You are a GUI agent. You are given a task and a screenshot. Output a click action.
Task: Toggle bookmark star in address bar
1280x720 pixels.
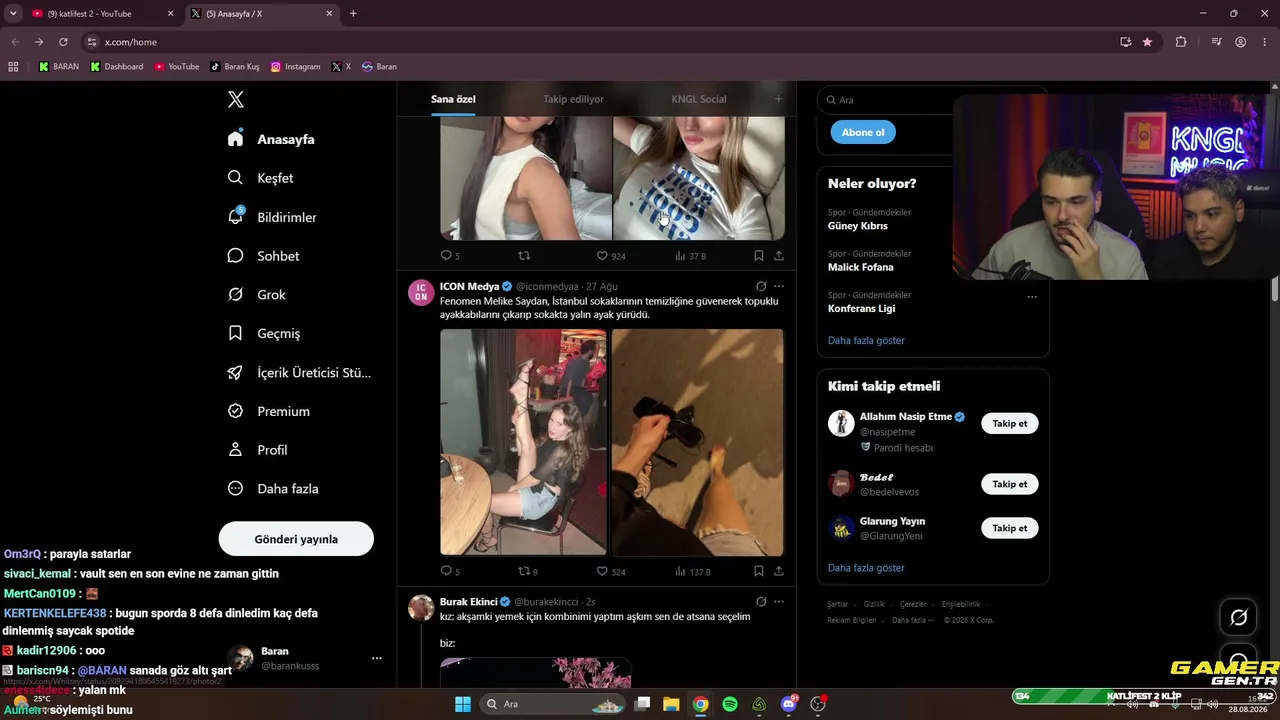coord(1147,42)
